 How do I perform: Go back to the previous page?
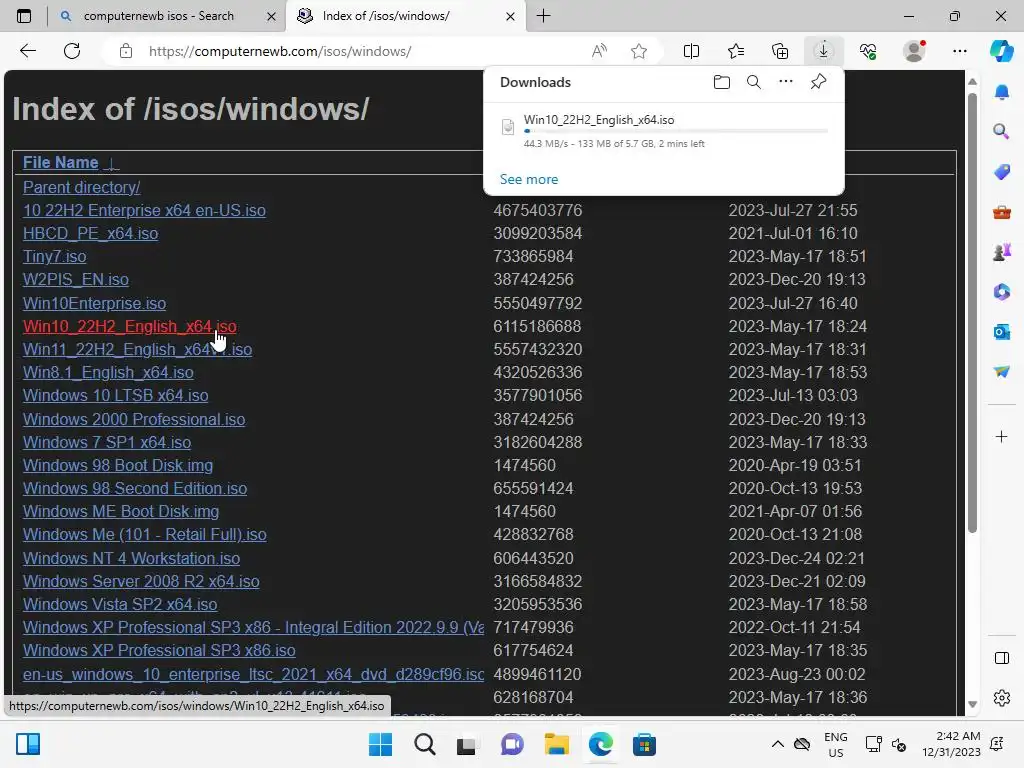coord(27,51)
